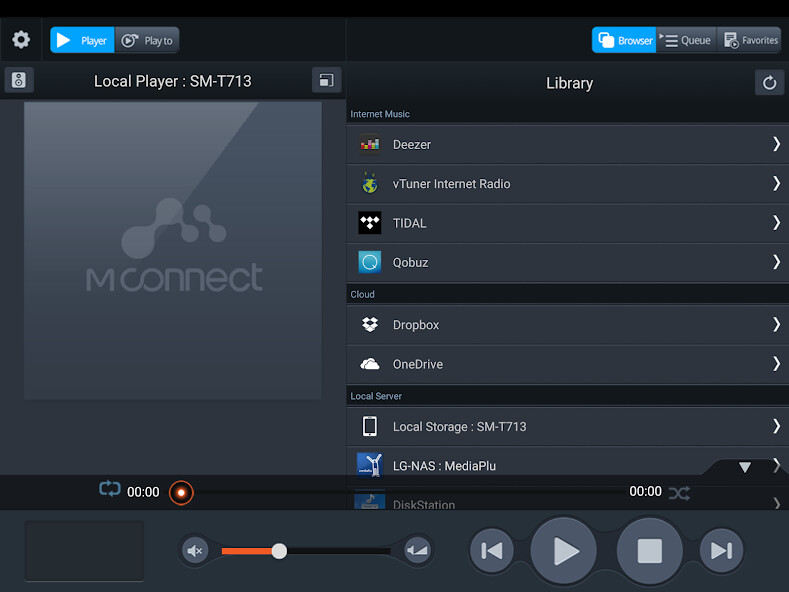Click the mconnect album art area
The image size is (789, 592).
pyautogui.click(x=173, y=251)
